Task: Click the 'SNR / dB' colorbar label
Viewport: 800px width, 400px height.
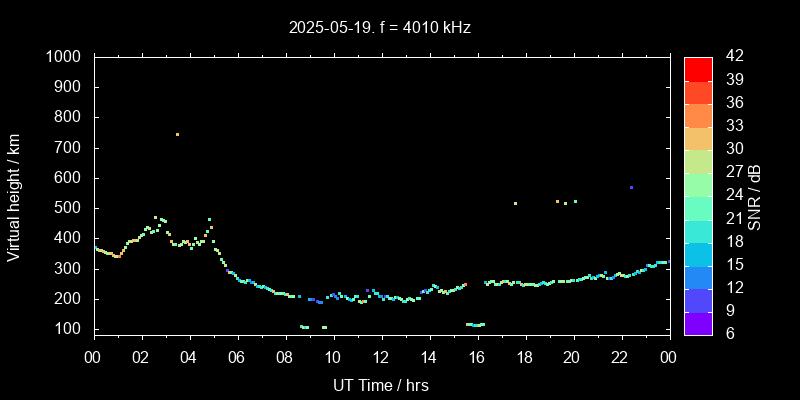Action: tap(755, 196)
